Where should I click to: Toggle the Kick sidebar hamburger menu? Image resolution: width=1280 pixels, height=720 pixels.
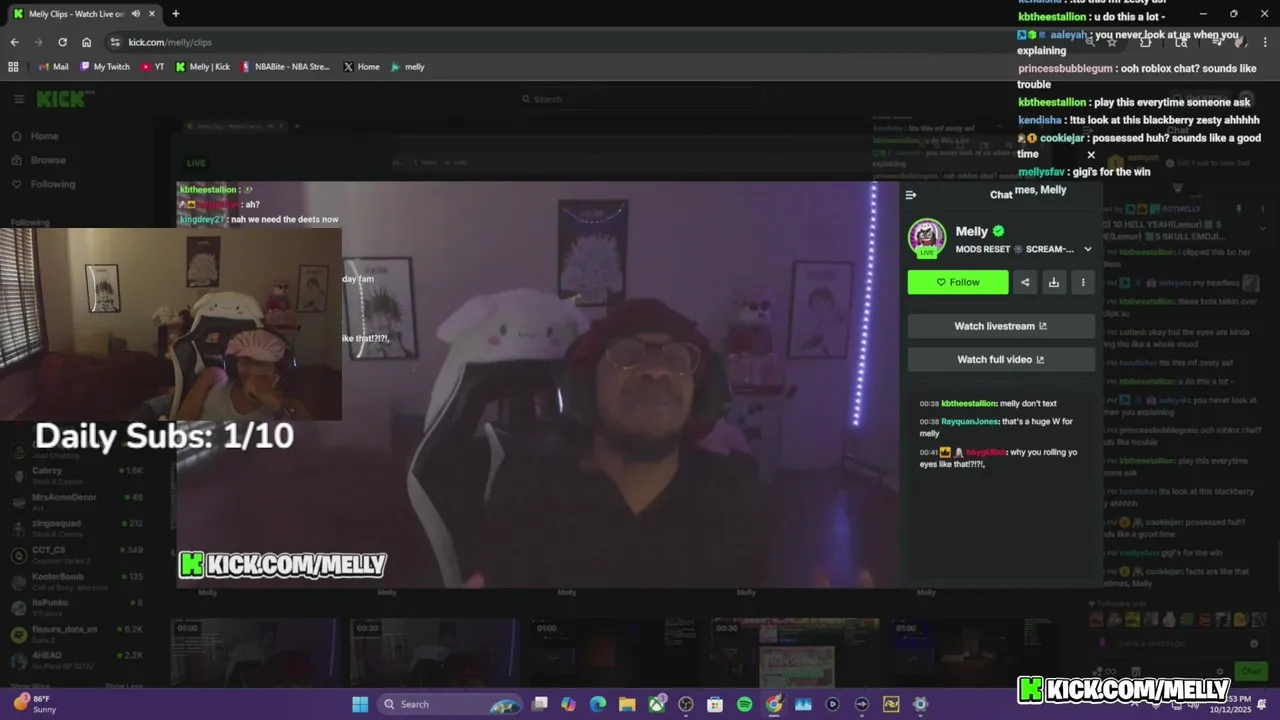[19, 99]
